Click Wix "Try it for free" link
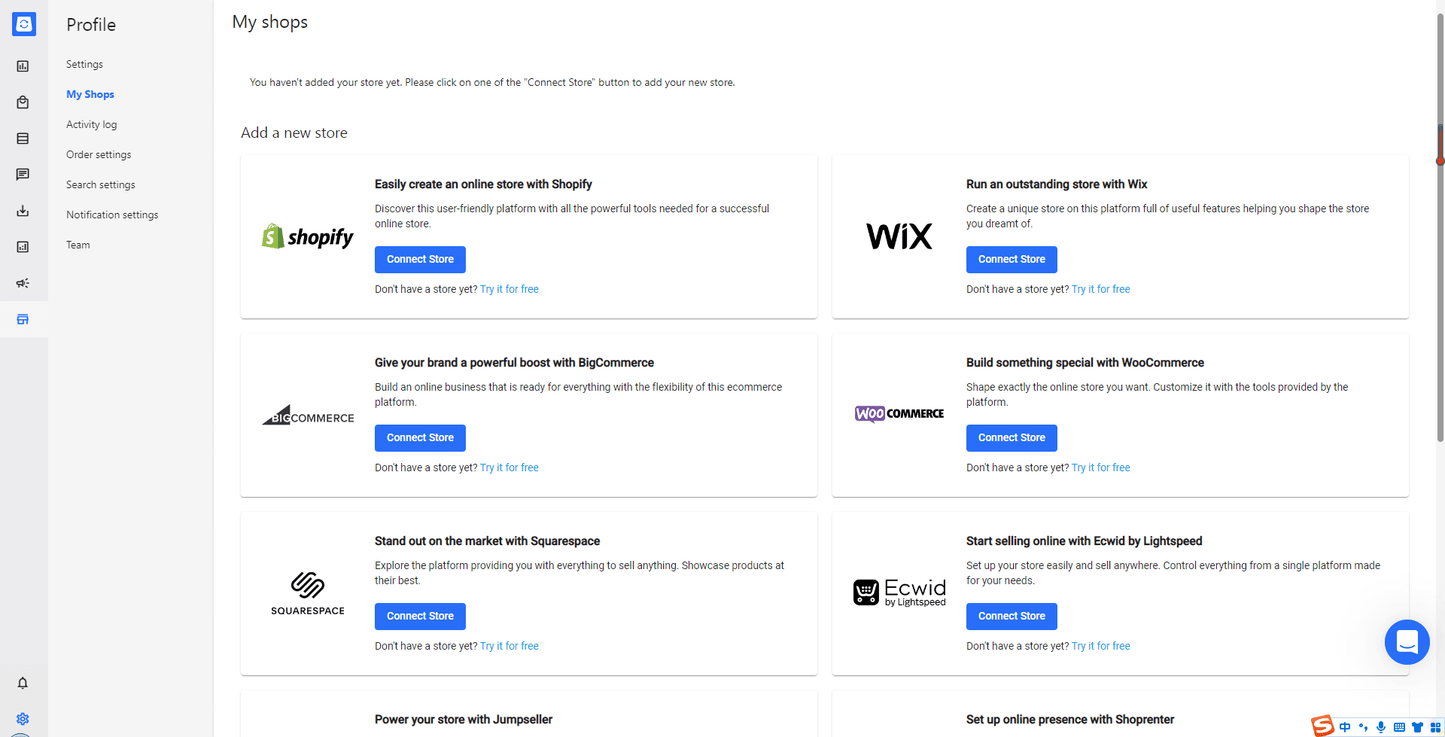 [1101, 289]
